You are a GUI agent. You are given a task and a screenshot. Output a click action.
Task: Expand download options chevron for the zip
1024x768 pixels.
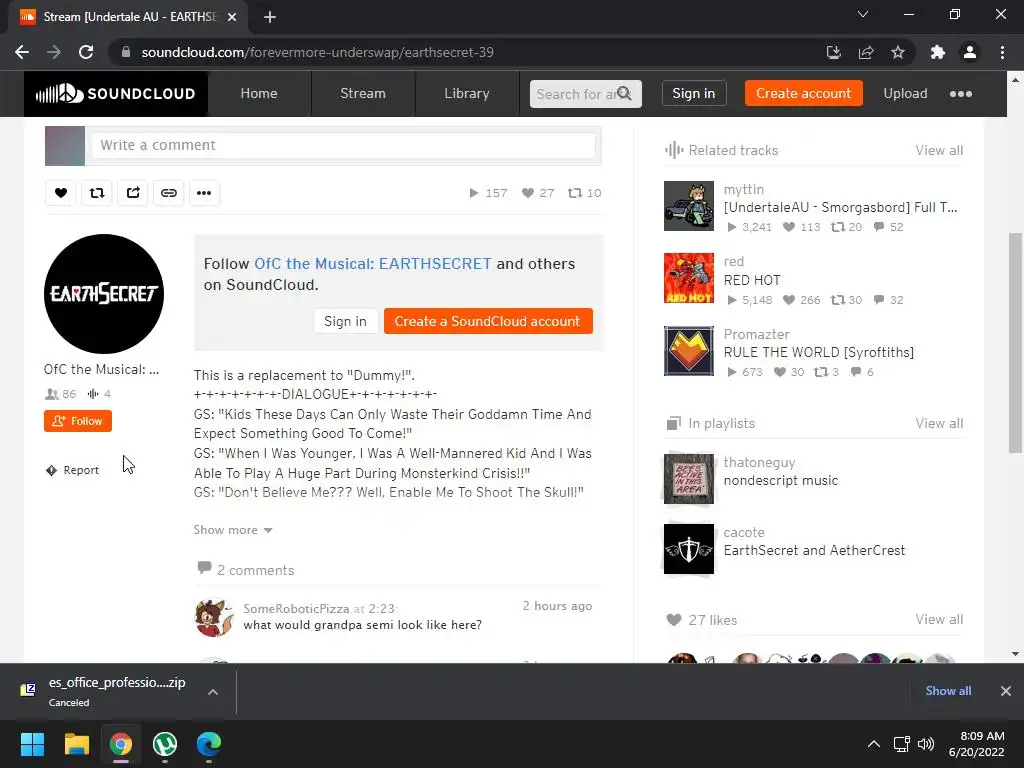(x=213, y=692)
